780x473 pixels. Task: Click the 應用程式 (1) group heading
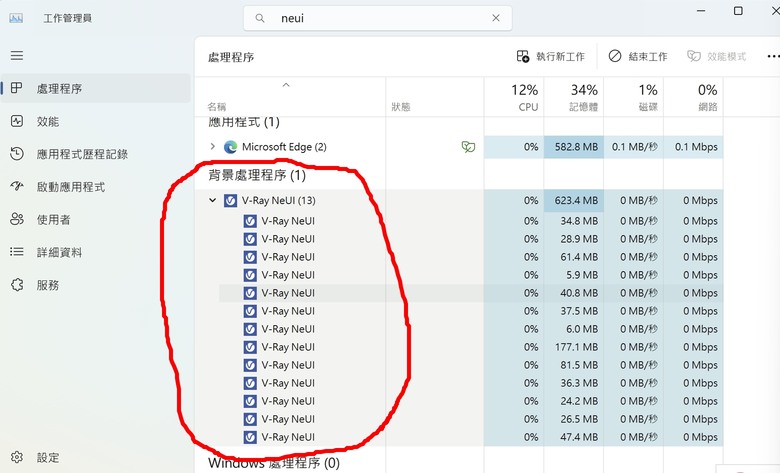pyautogui.click(x=244, y=122)
